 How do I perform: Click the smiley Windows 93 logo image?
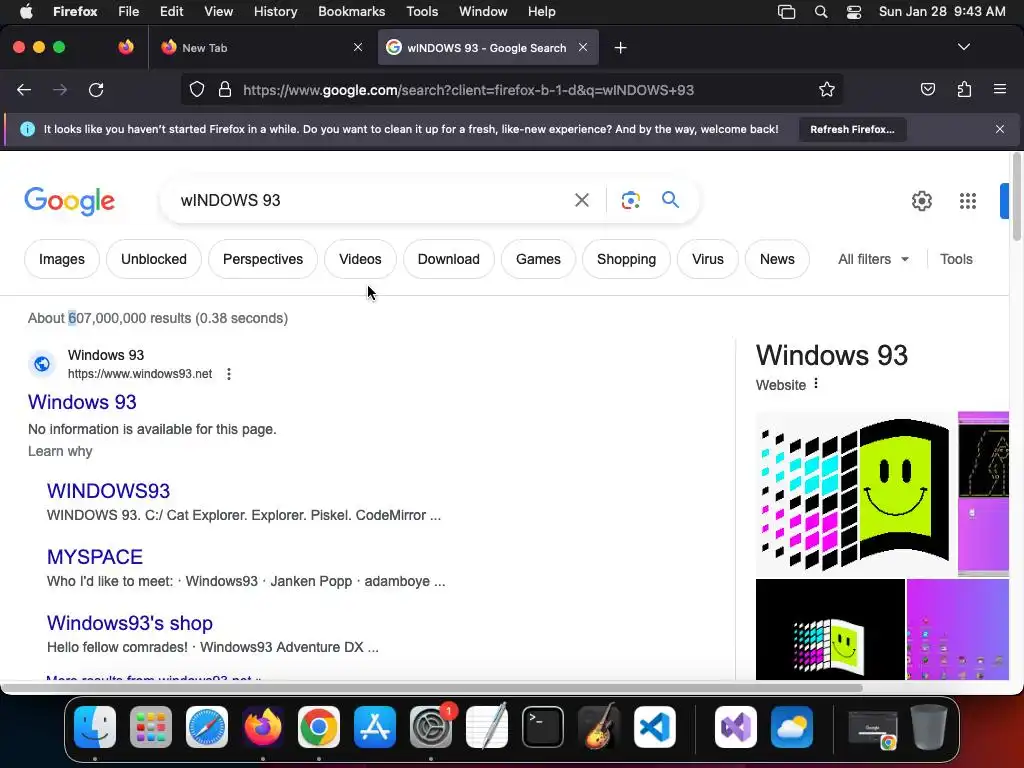(856, 494)
